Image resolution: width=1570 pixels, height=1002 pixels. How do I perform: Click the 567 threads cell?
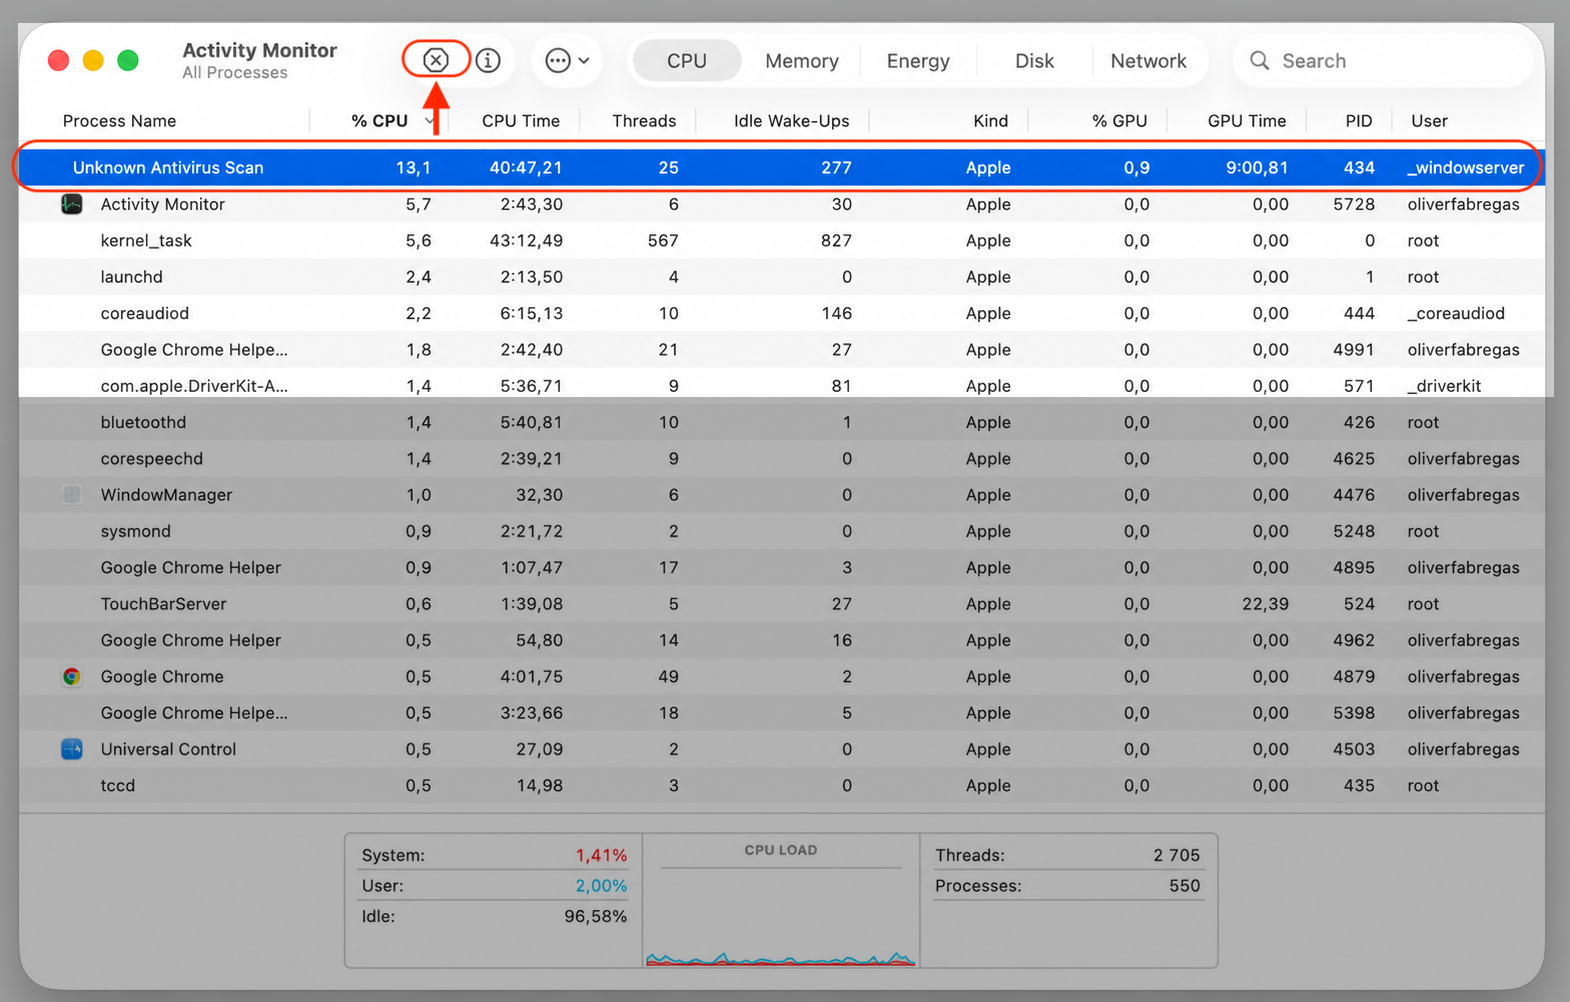pos(663,241)
